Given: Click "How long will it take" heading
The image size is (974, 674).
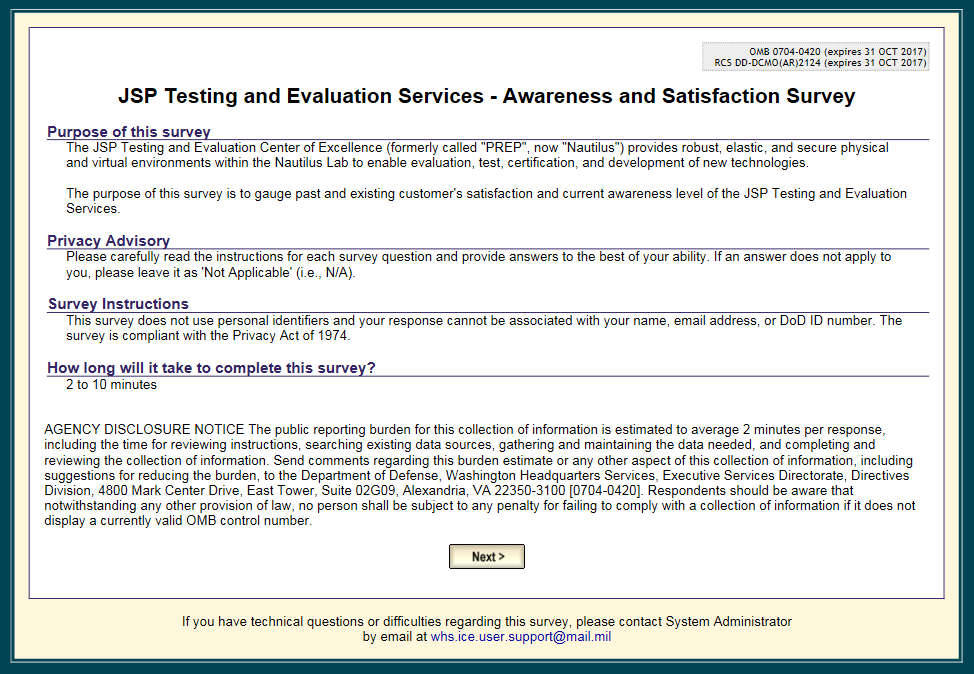Looking at the screenshot, I should coord(211,368).
